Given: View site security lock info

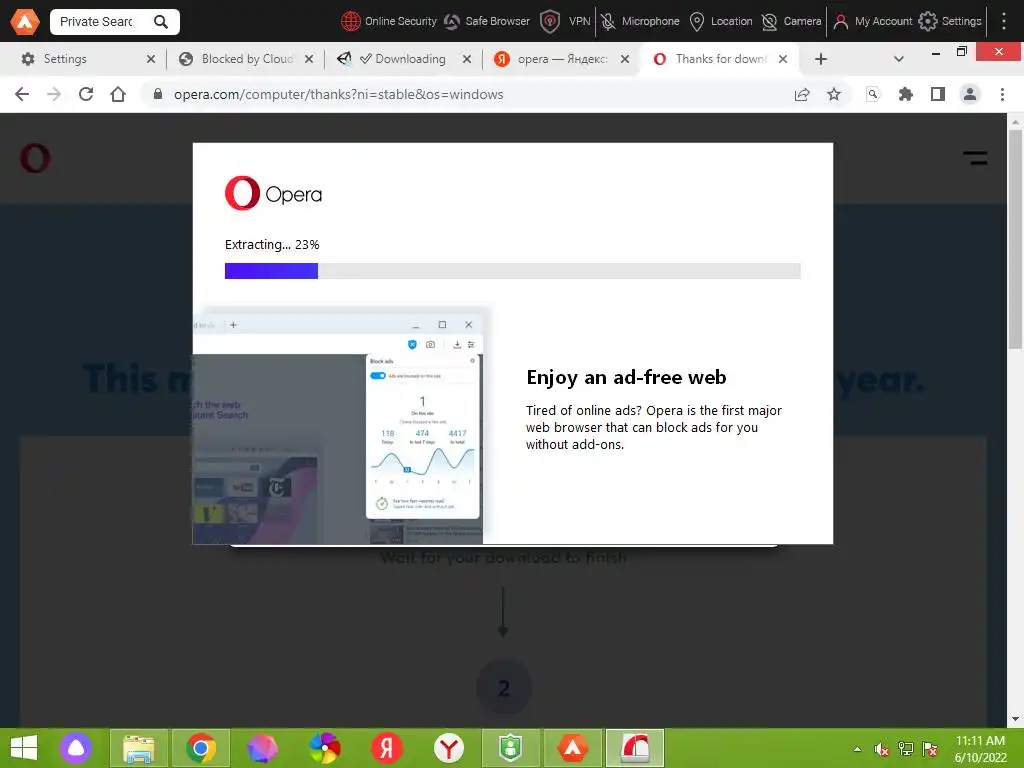Looking at the screenshot, I should point(157,94).
